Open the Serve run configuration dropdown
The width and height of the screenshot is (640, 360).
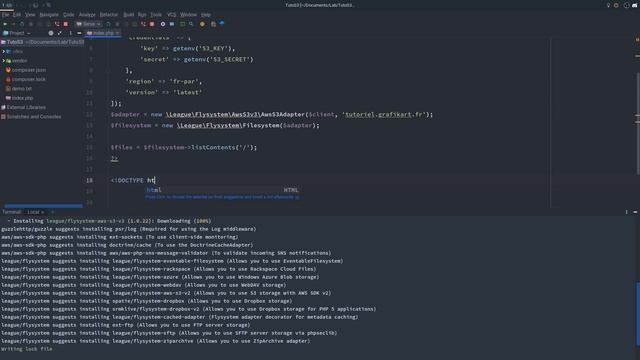click(89, 24)
